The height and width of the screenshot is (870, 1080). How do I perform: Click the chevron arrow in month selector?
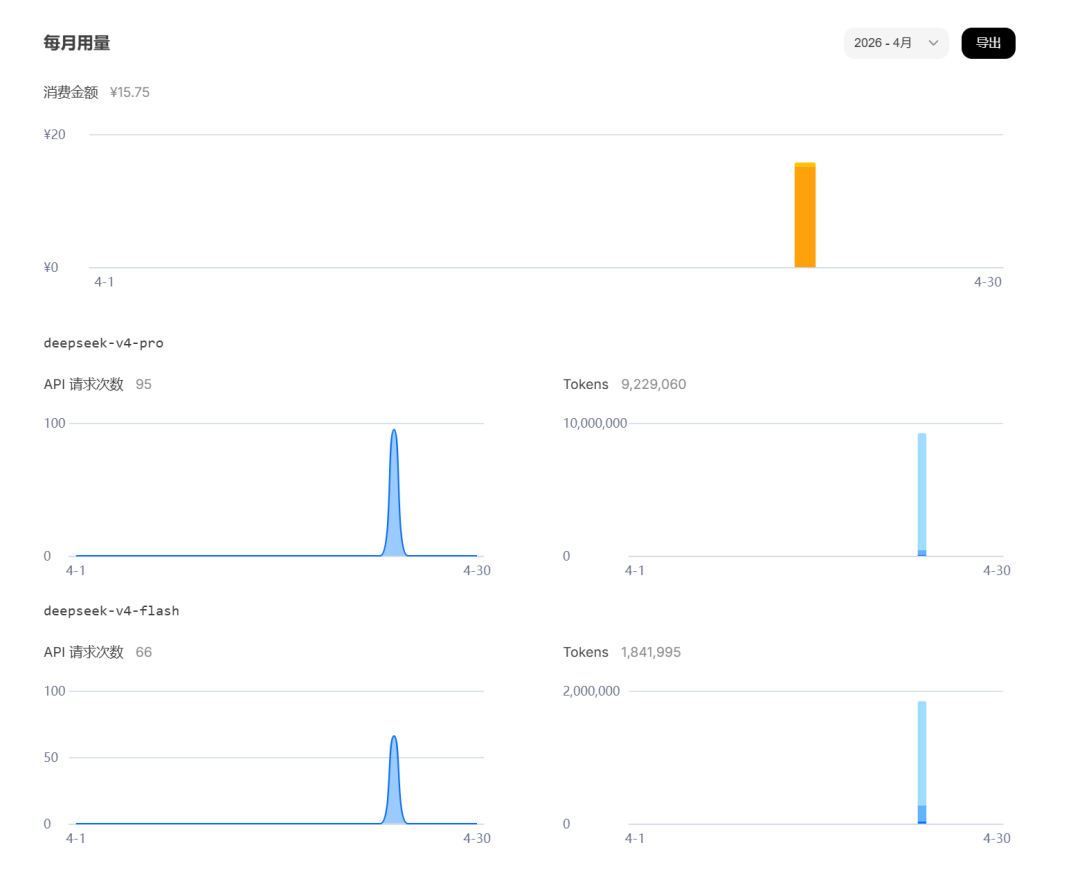tap(933, 43)
